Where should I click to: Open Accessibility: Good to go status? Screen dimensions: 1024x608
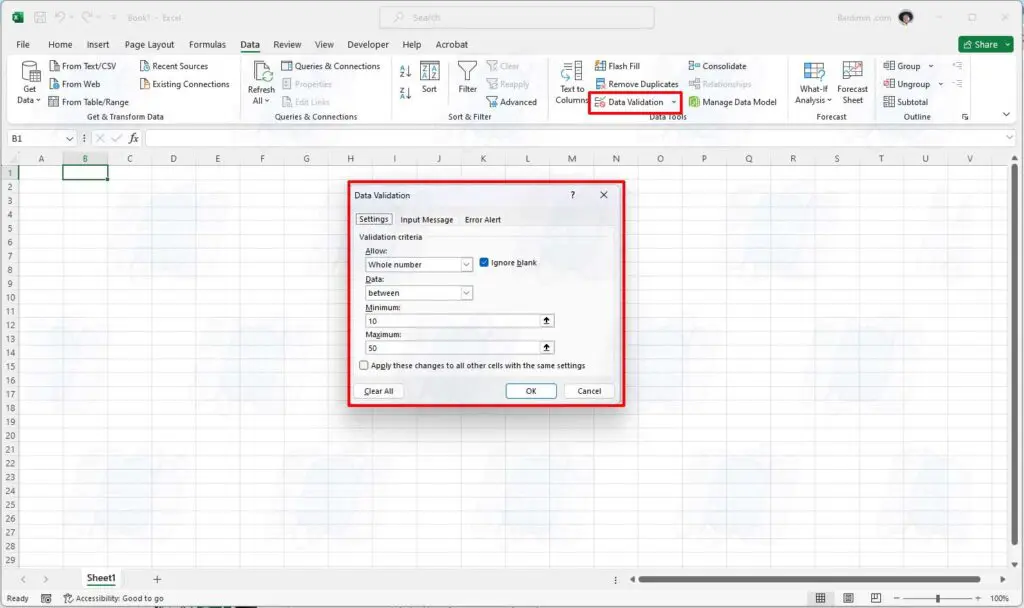(114, 598)
